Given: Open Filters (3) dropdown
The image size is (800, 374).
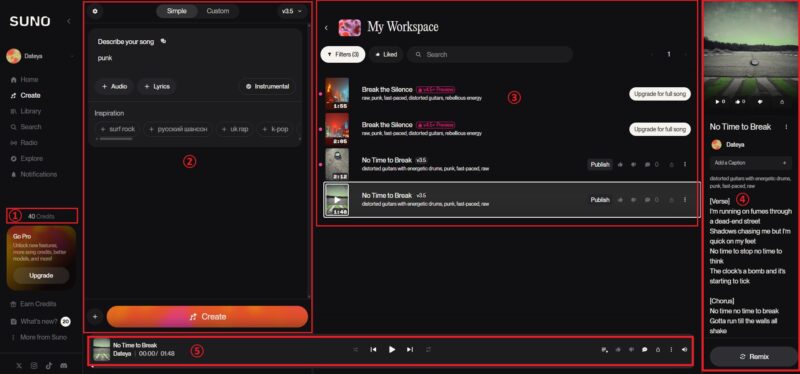Looking at the screenshot, I should pos(343,55).
